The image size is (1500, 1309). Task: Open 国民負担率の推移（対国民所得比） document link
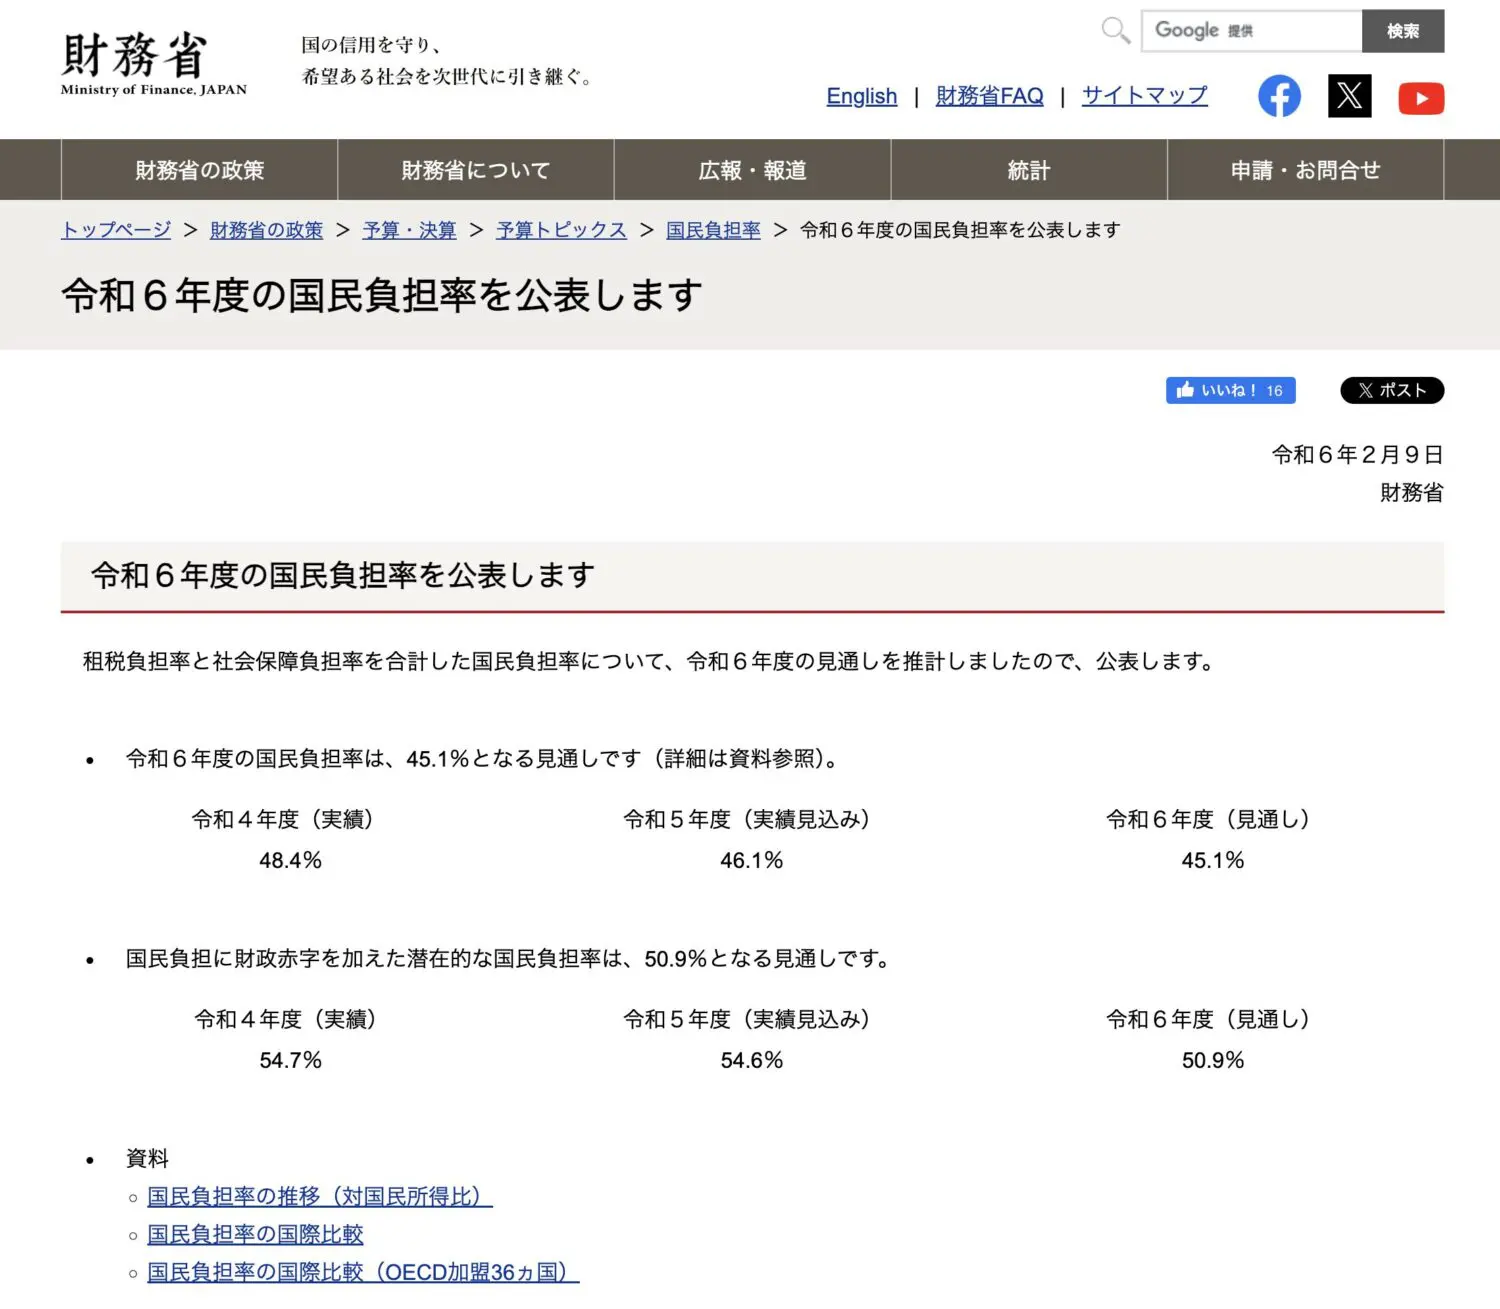[319, 1196]
